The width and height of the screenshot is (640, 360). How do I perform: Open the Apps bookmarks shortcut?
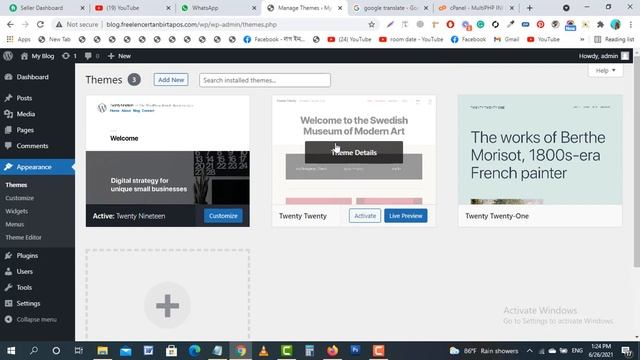point(18,40)
